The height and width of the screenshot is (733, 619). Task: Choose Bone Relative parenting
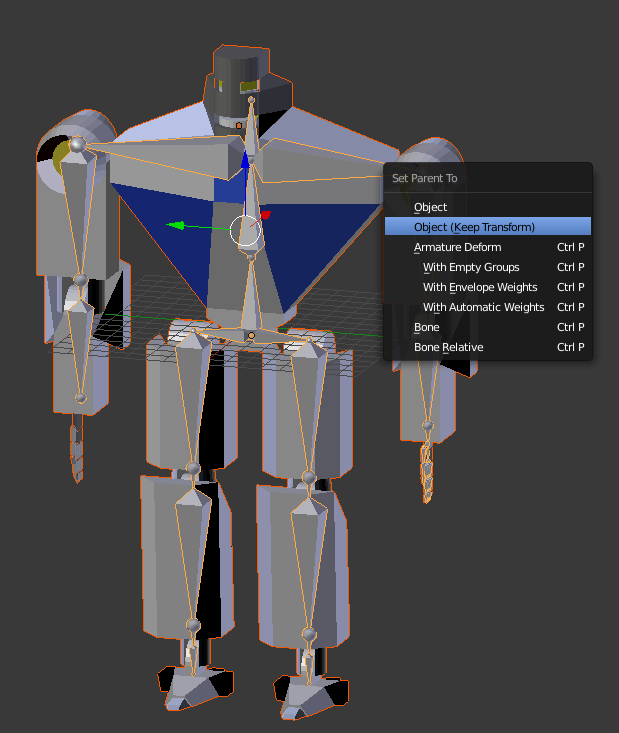[448, 347]
